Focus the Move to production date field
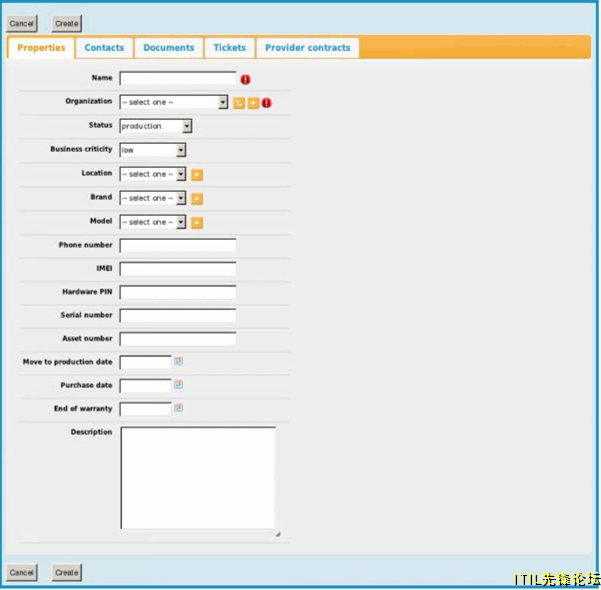The width and height of the screenshot is (601, 590). click(x=145, y=362)
